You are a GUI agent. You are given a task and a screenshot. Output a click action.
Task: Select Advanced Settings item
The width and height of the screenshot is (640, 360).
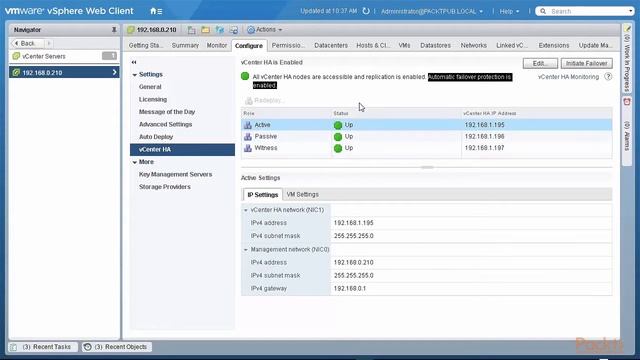pos(165,124)
